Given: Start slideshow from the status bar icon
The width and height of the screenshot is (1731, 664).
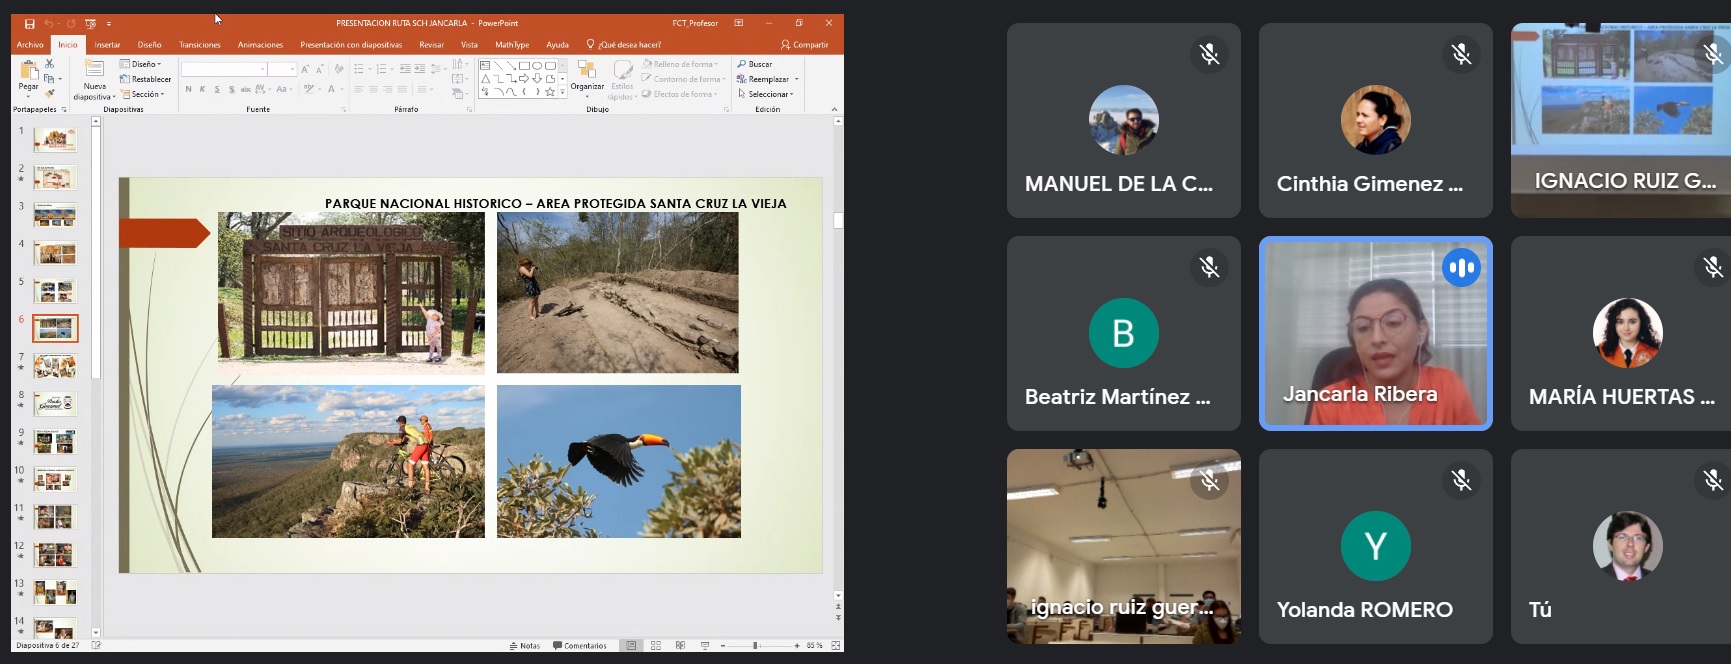Looking at the screenshot, I should (x=705, y=646).
